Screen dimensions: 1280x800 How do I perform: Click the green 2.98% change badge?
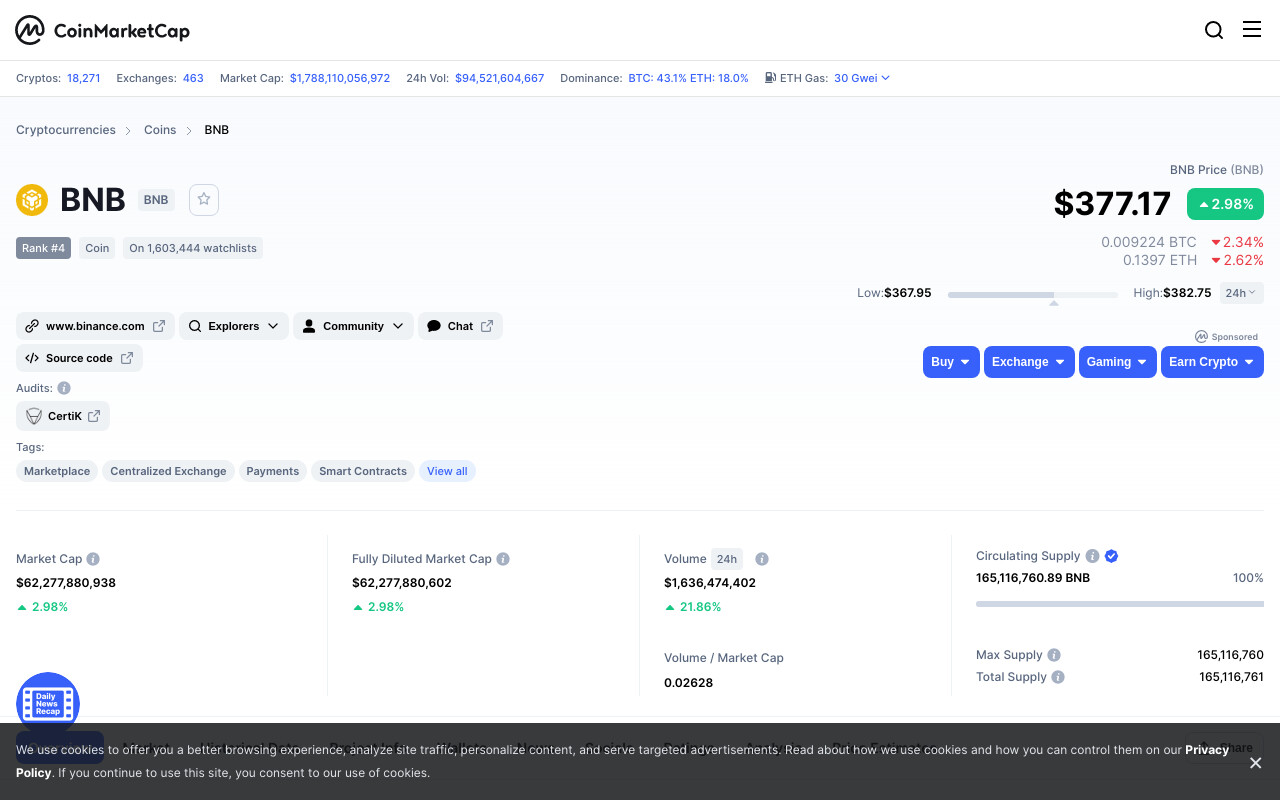pyautogui.click(x=1225, y=204)
